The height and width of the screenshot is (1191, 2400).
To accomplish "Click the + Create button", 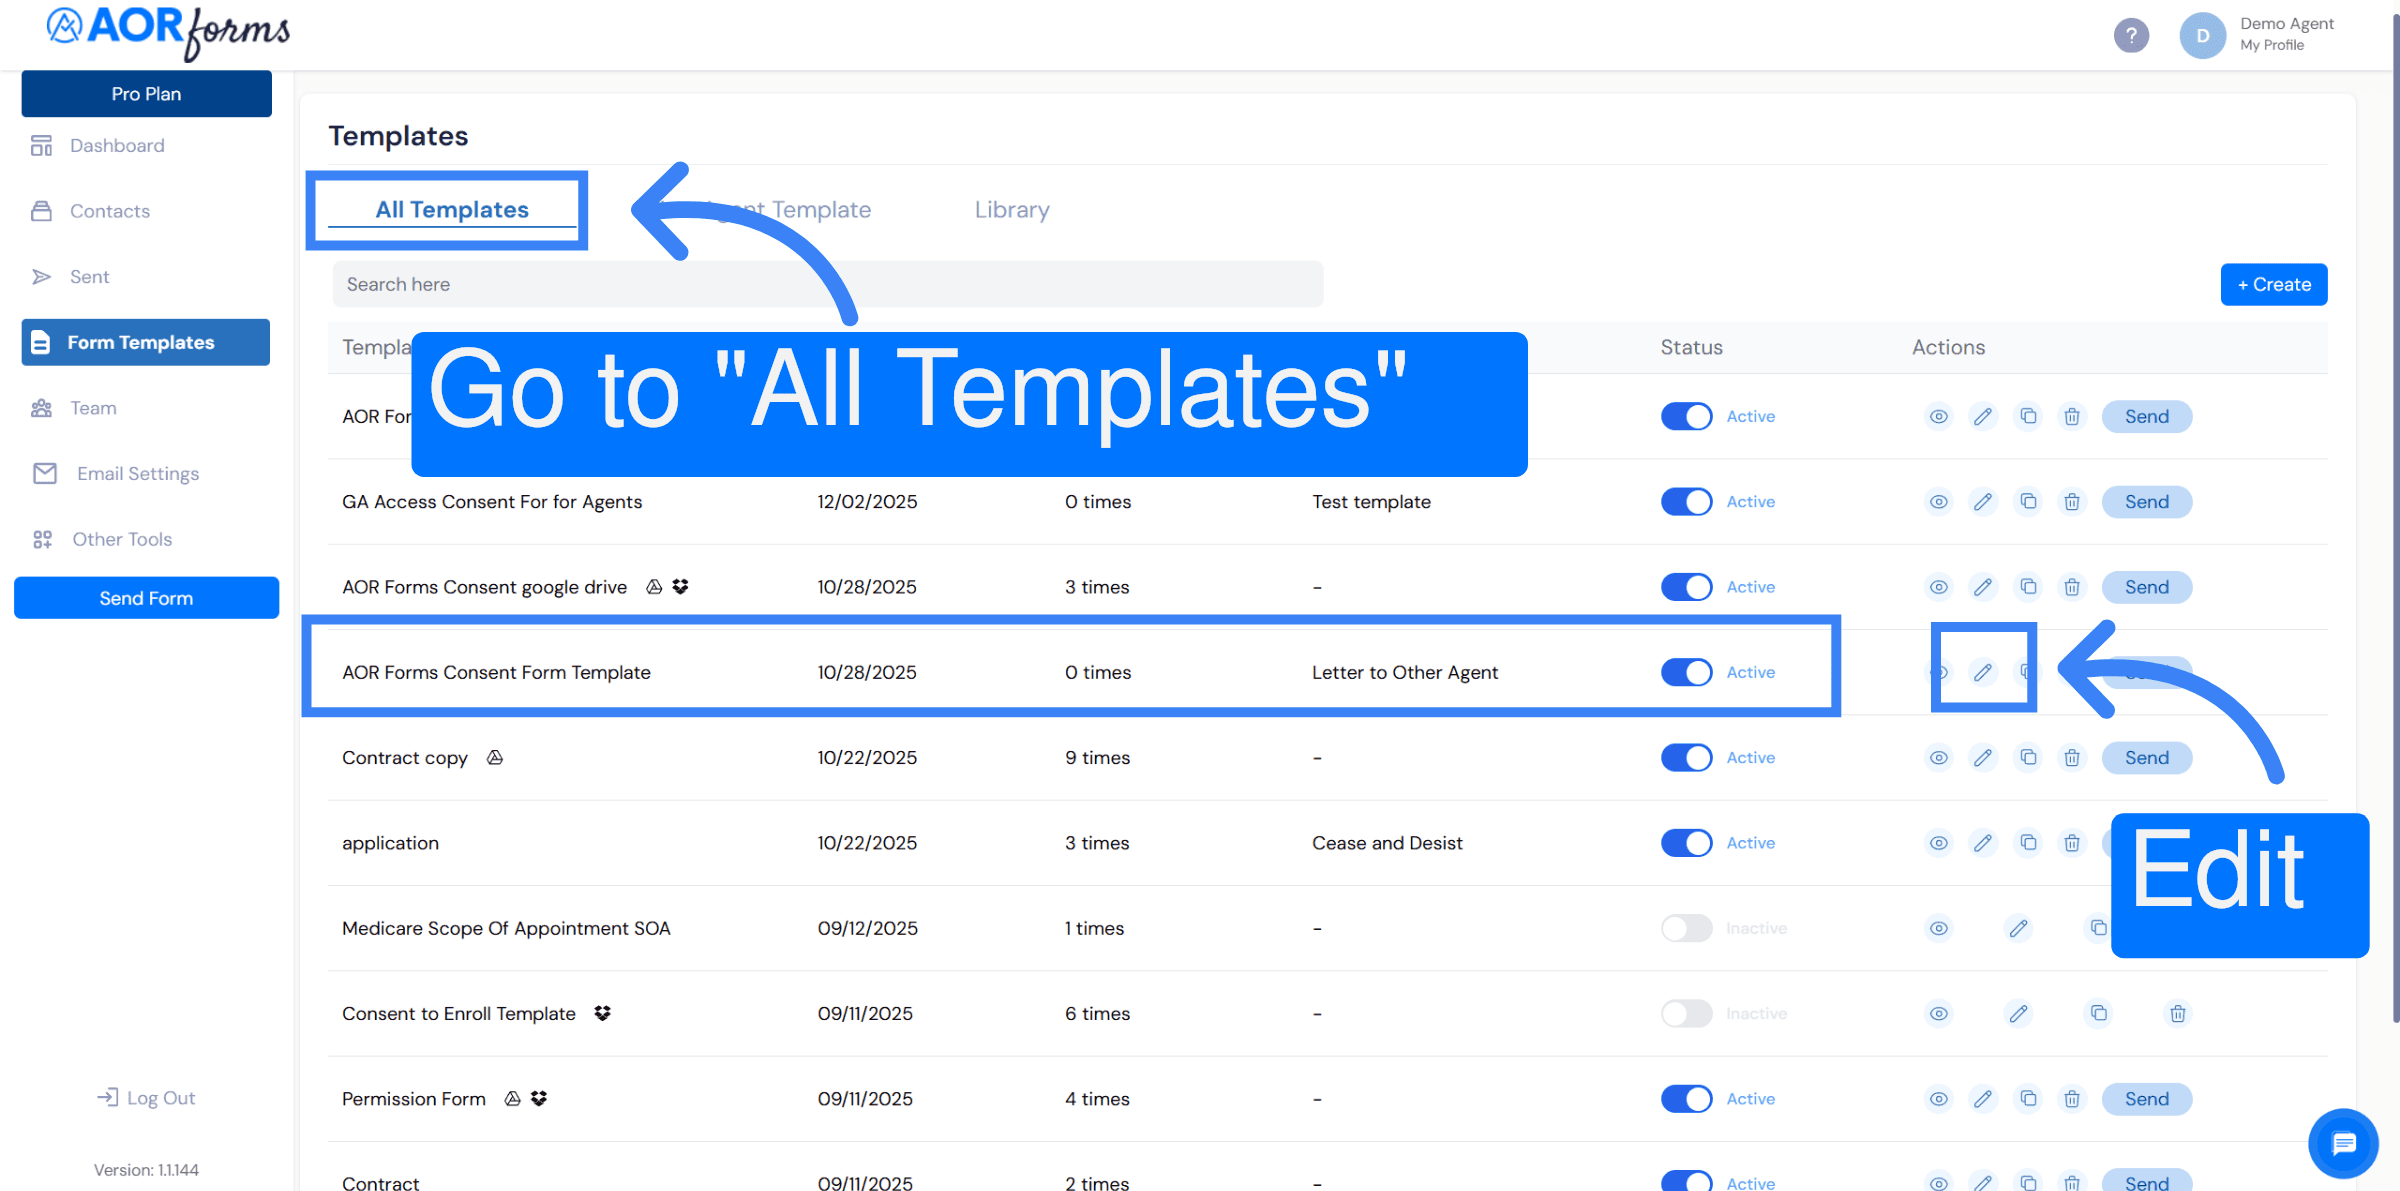I will (x=2273, y=284).
